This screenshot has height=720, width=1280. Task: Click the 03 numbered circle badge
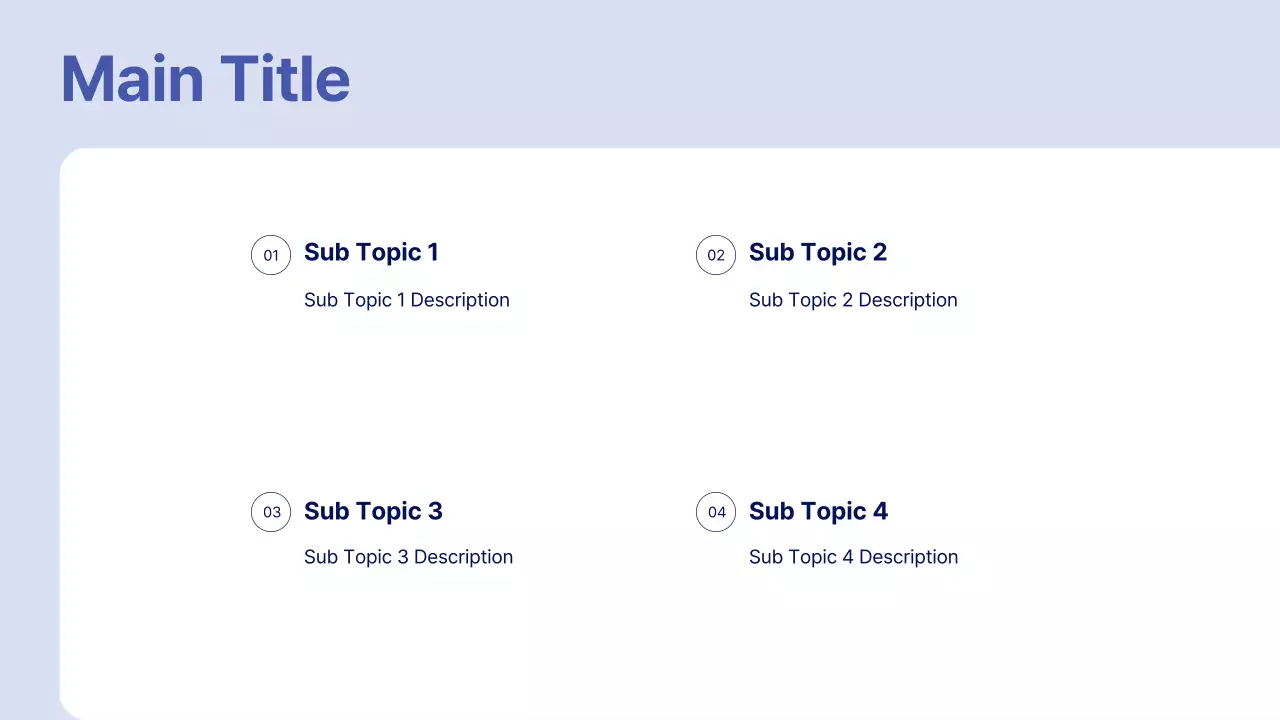tap(271, 512)
